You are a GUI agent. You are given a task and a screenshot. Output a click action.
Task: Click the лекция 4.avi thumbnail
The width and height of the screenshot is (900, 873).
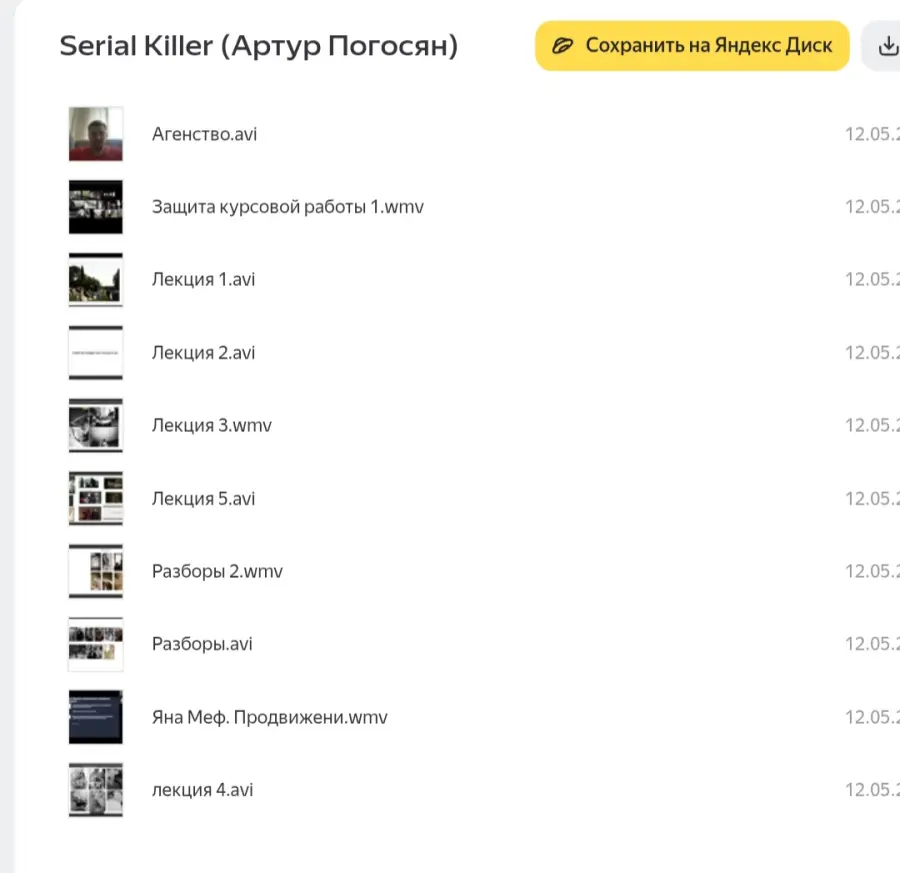click(96, 790)
